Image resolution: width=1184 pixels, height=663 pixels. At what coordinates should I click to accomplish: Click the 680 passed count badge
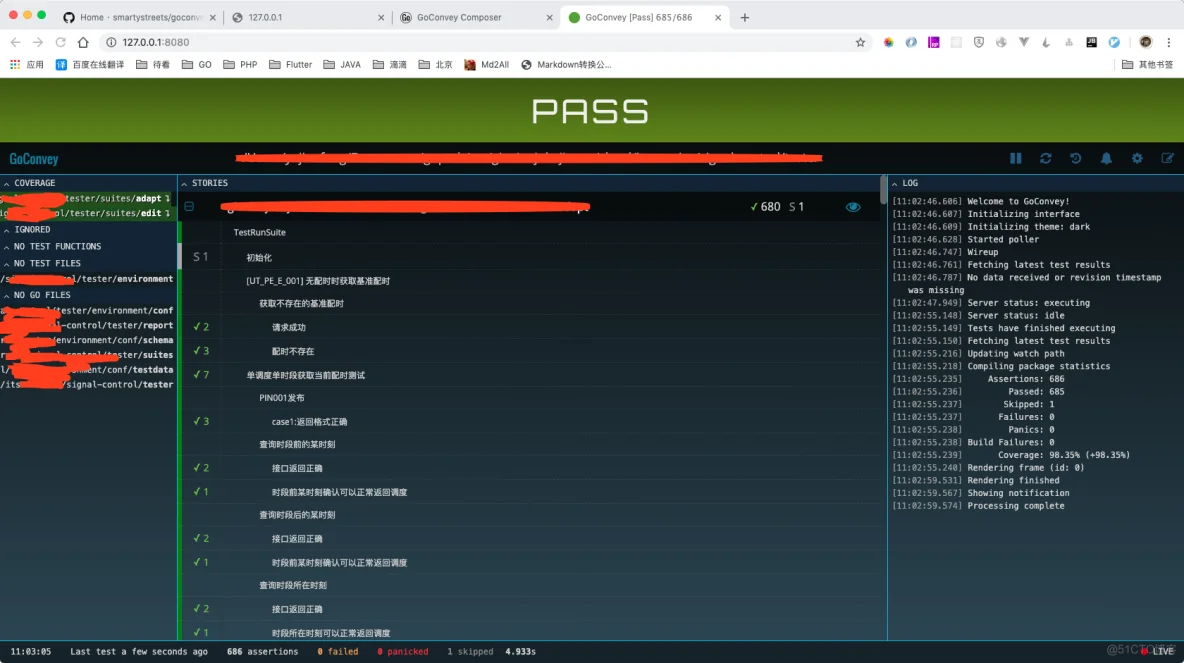(x=766, y=207)
